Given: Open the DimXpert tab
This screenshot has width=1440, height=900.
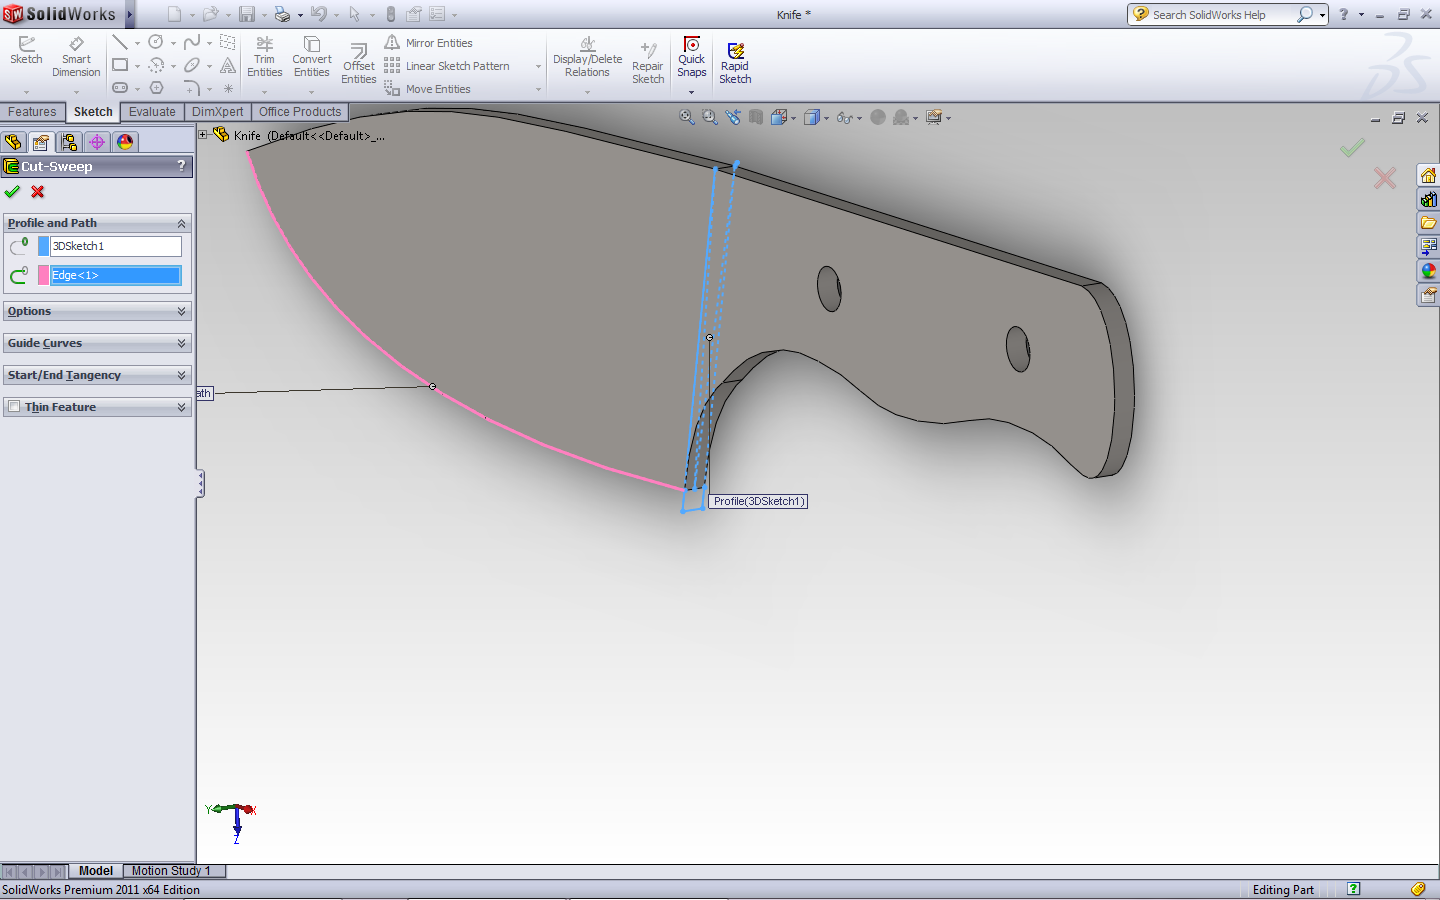Looking at the screenshot, I should pos(218,112).
